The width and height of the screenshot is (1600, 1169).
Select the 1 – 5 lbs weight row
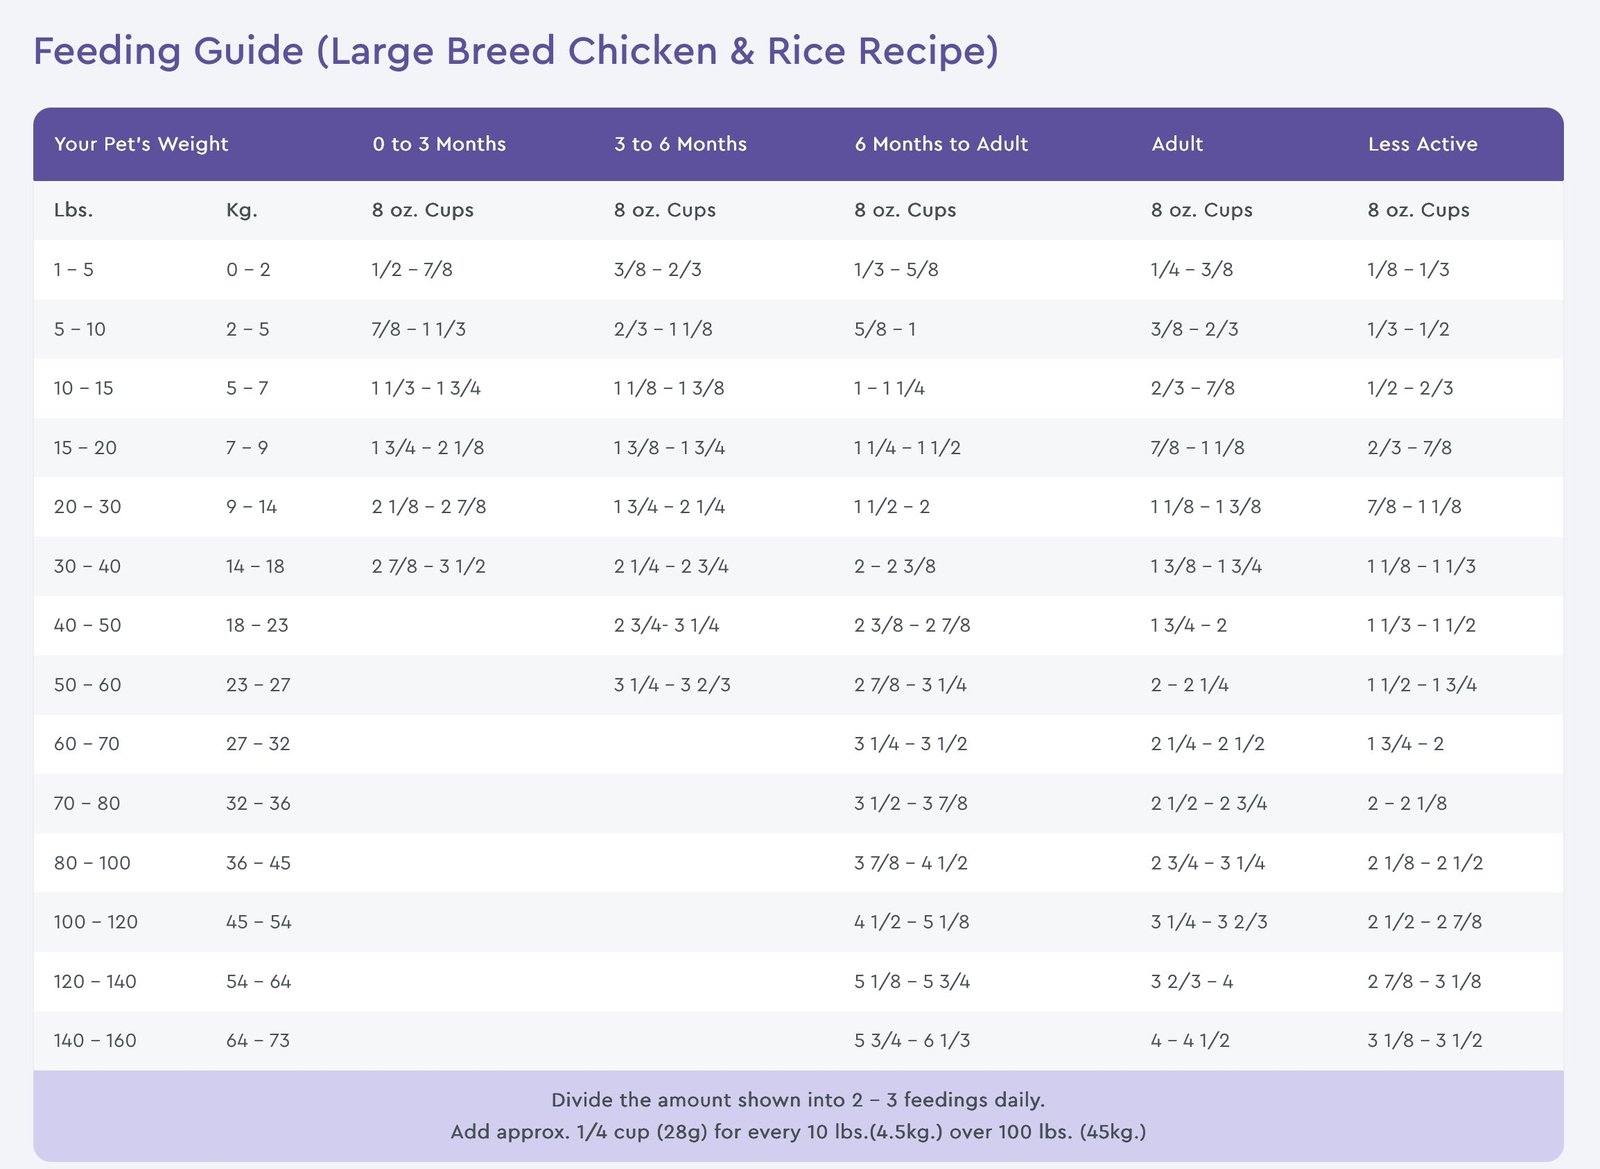pyautogui.click(x=798, y=269)
